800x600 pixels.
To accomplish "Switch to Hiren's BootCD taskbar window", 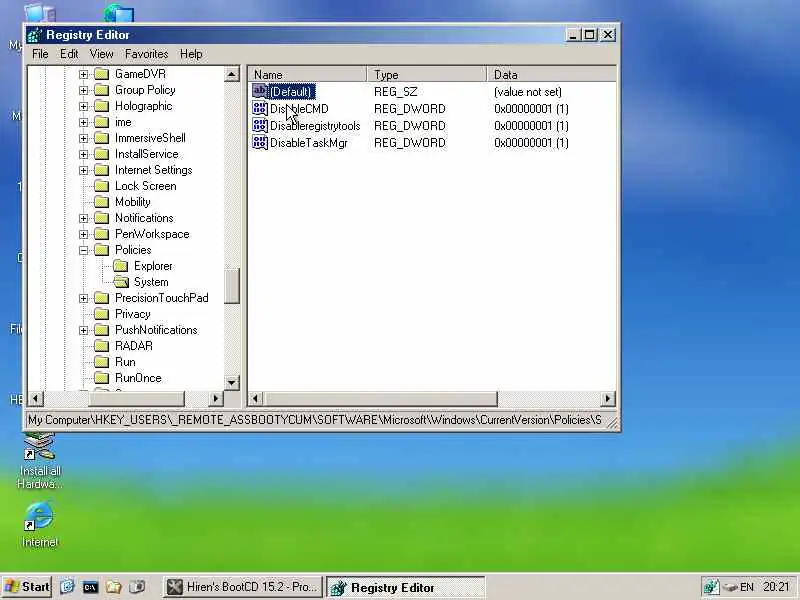I will 243,587.
